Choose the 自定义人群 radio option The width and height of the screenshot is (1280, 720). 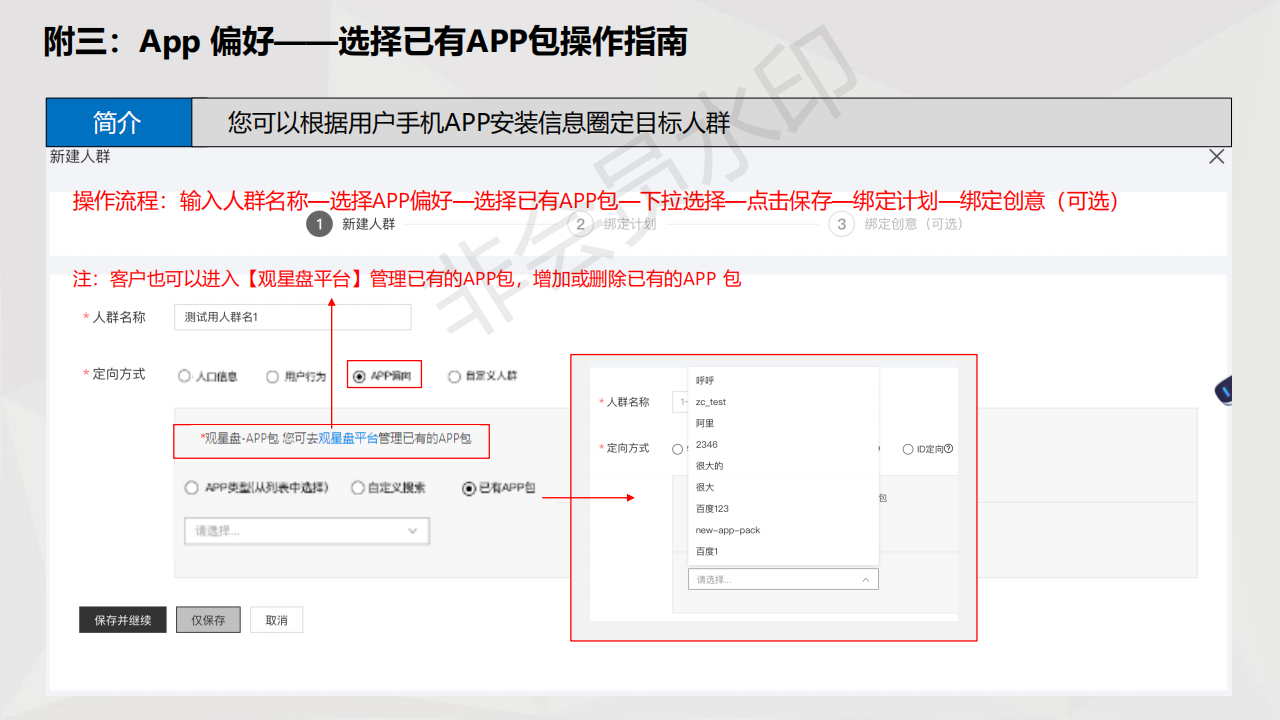coord(454,377)
